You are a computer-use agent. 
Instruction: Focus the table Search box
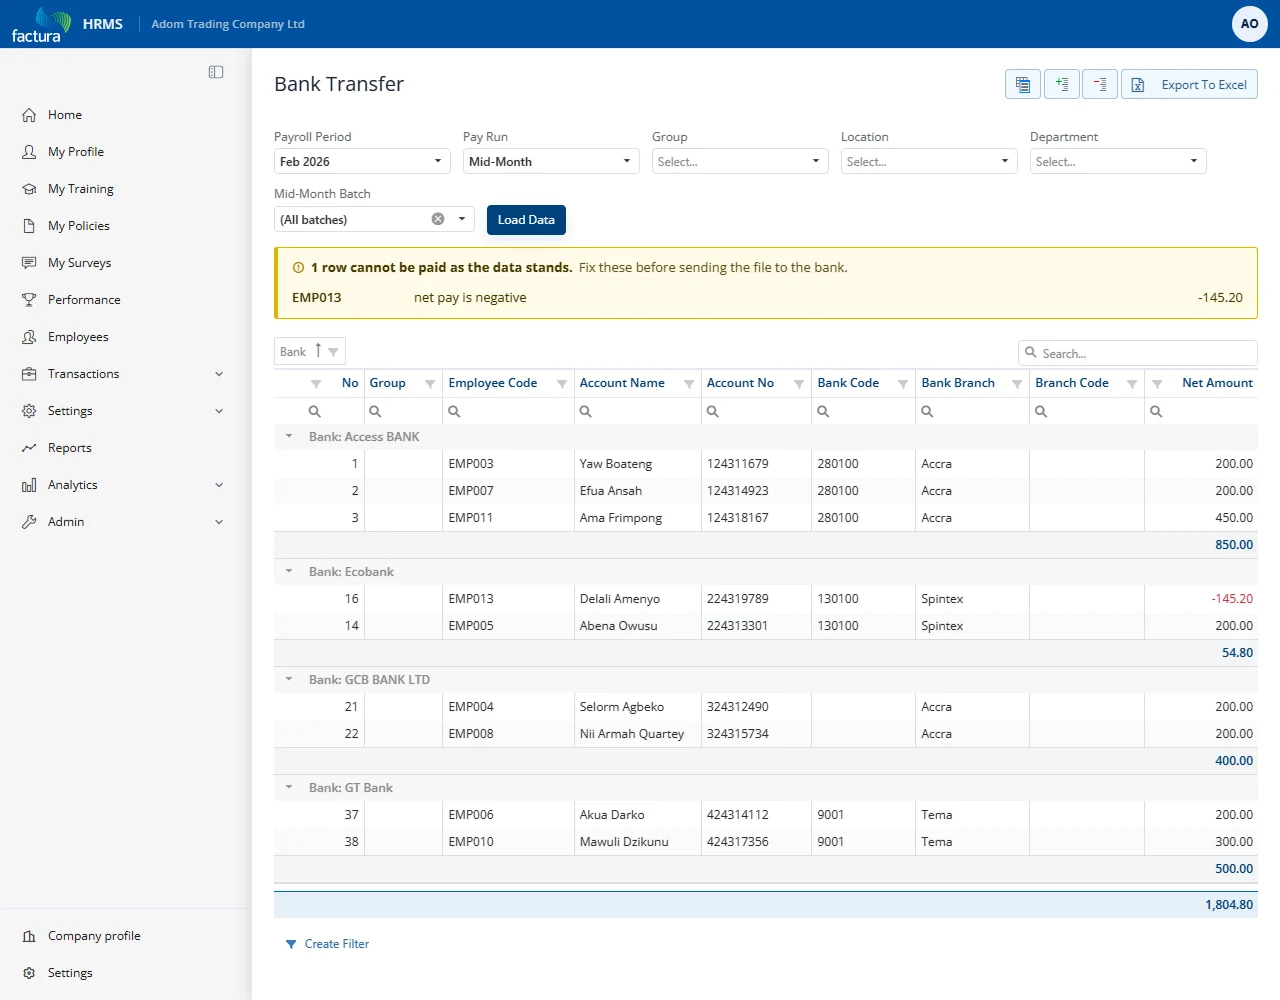coord(1138,353)
